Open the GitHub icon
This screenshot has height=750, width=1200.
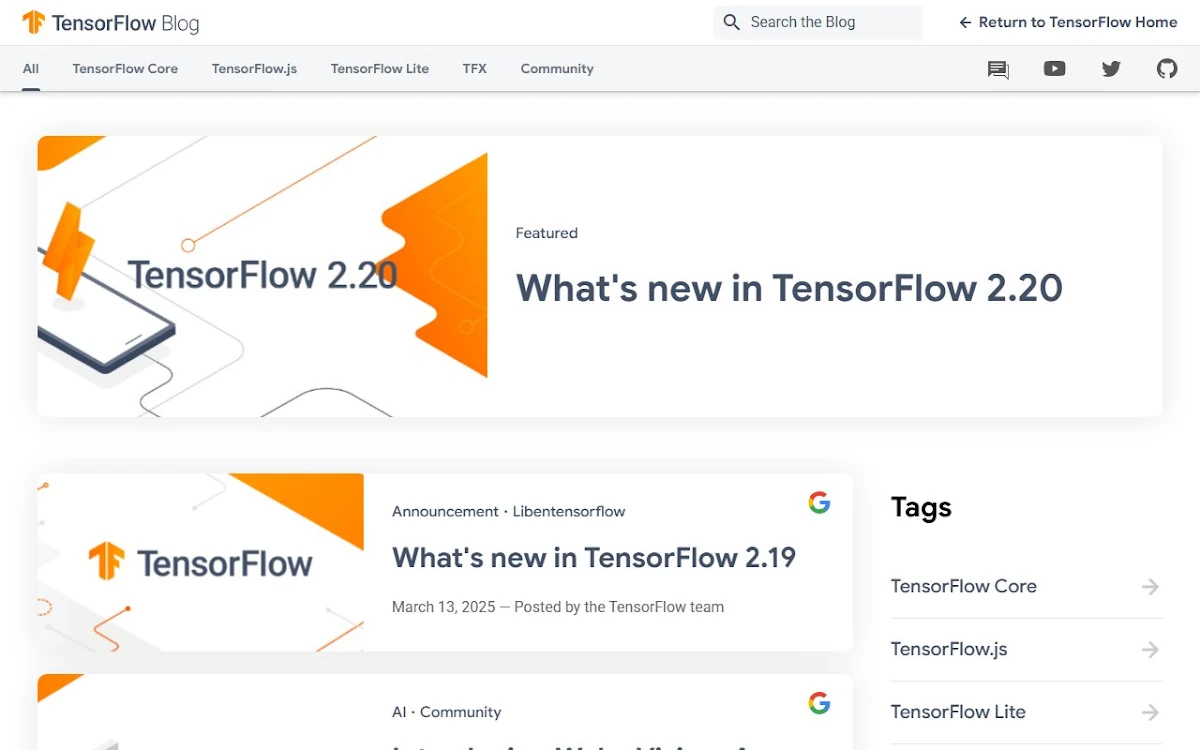tap(1167, 69)
